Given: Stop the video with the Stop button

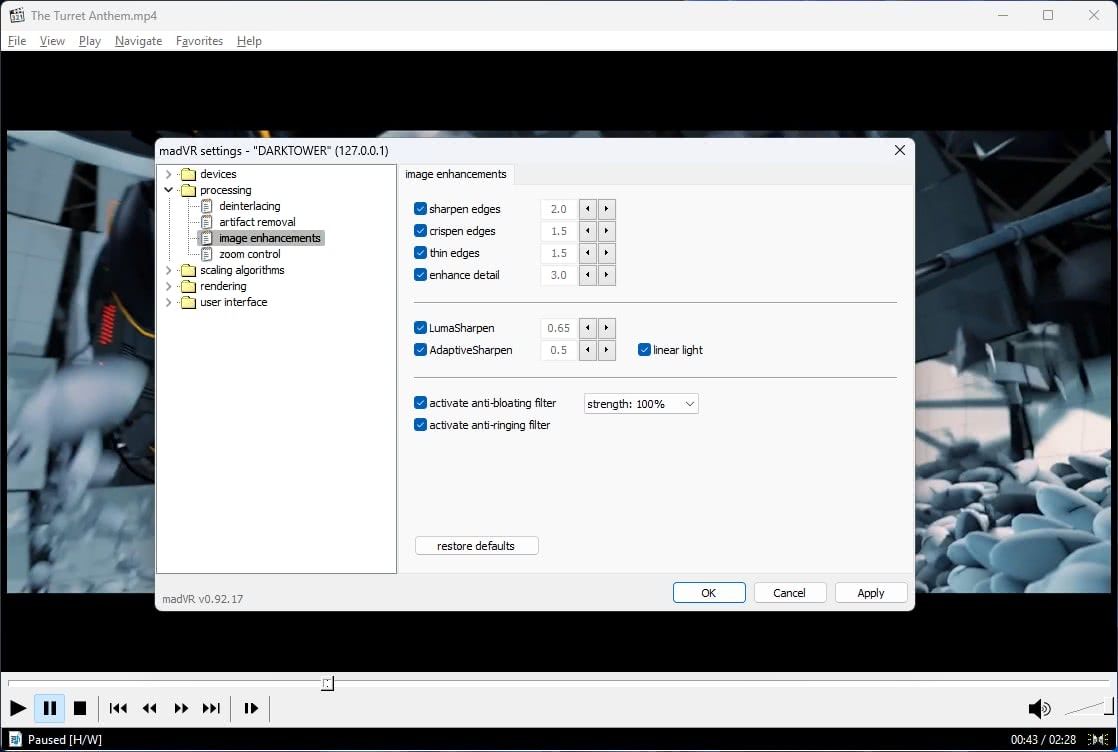Looking at the screenshot, I should click(80, 708).
